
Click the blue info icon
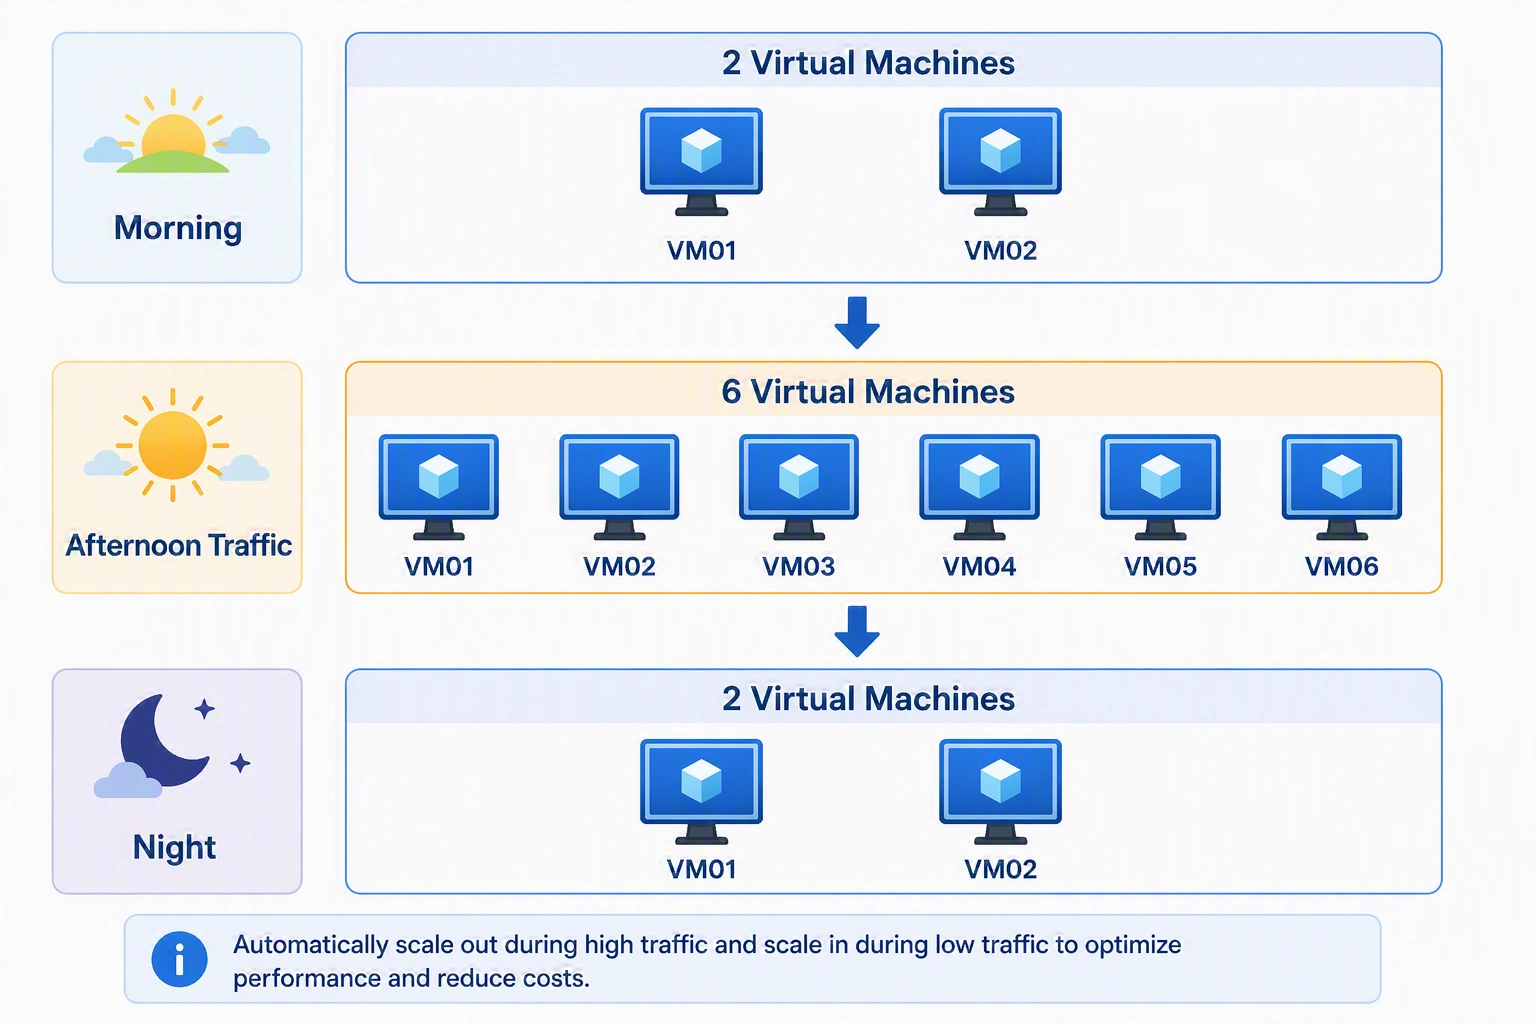click(x=179, y=960)
